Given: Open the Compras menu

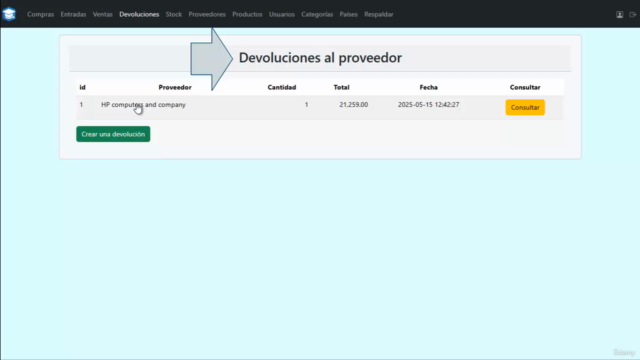Looking at the screenshot, I should [x=40, y=14].
